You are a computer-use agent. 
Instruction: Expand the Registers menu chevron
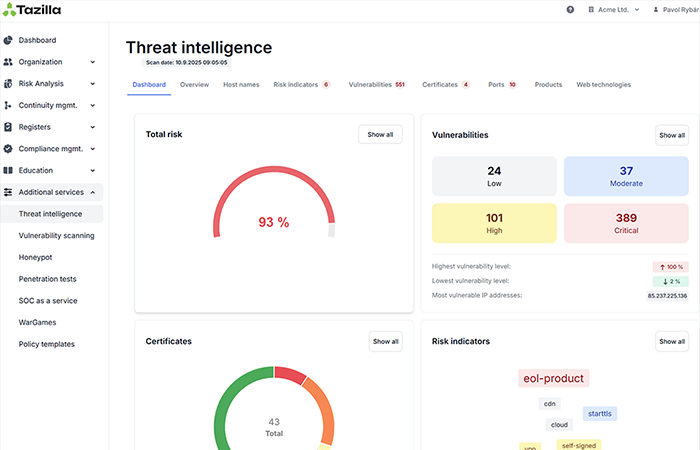(x=93, y=127)
